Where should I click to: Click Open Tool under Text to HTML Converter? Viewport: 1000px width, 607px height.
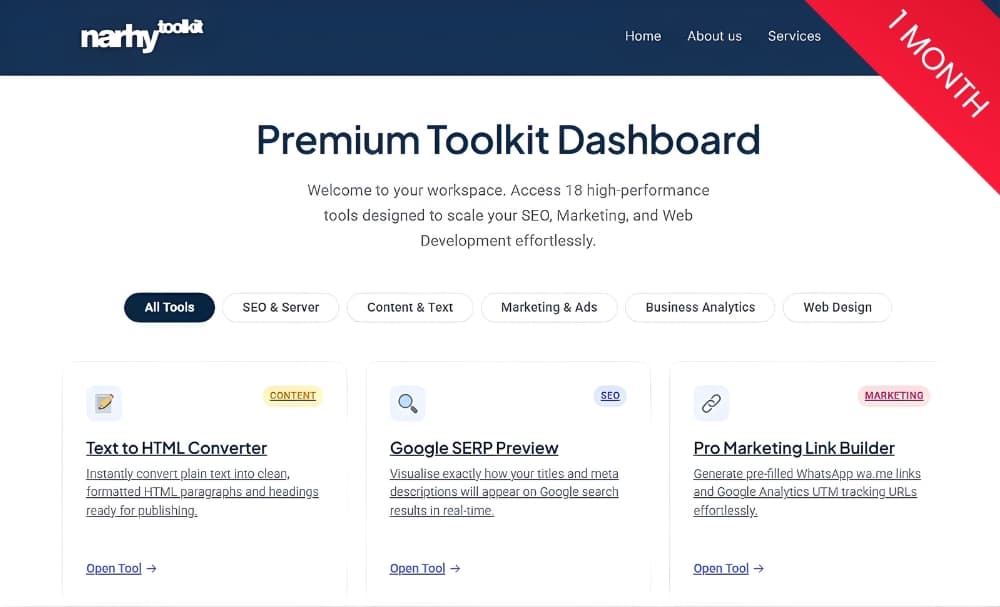pos(121,568)
